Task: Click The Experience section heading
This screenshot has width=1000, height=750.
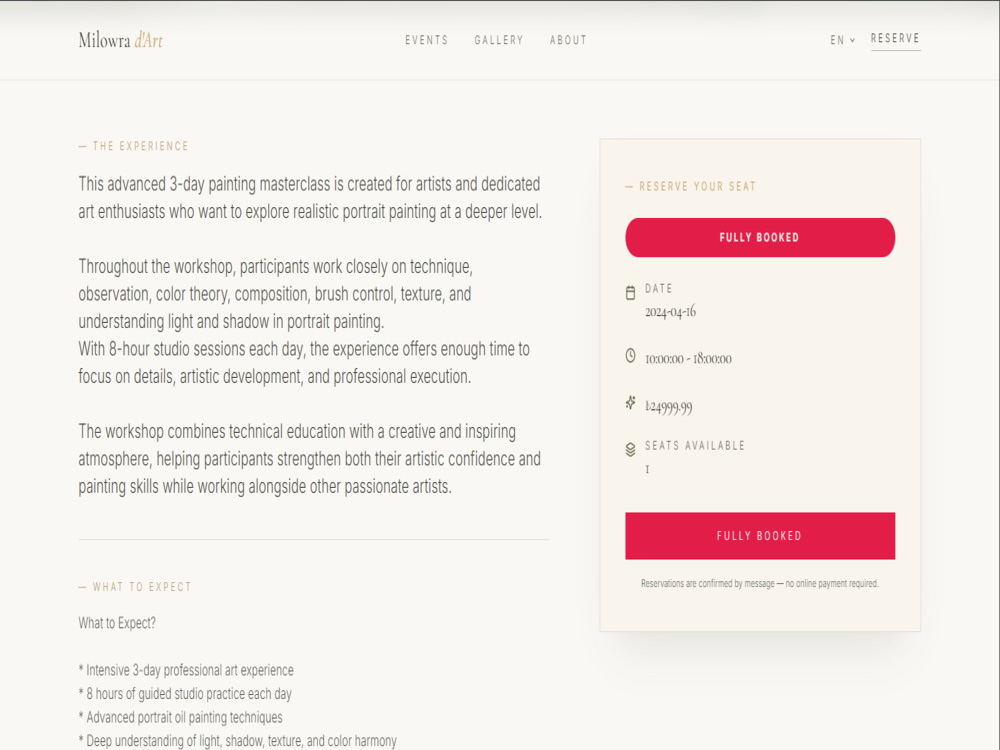Action: 133,146
